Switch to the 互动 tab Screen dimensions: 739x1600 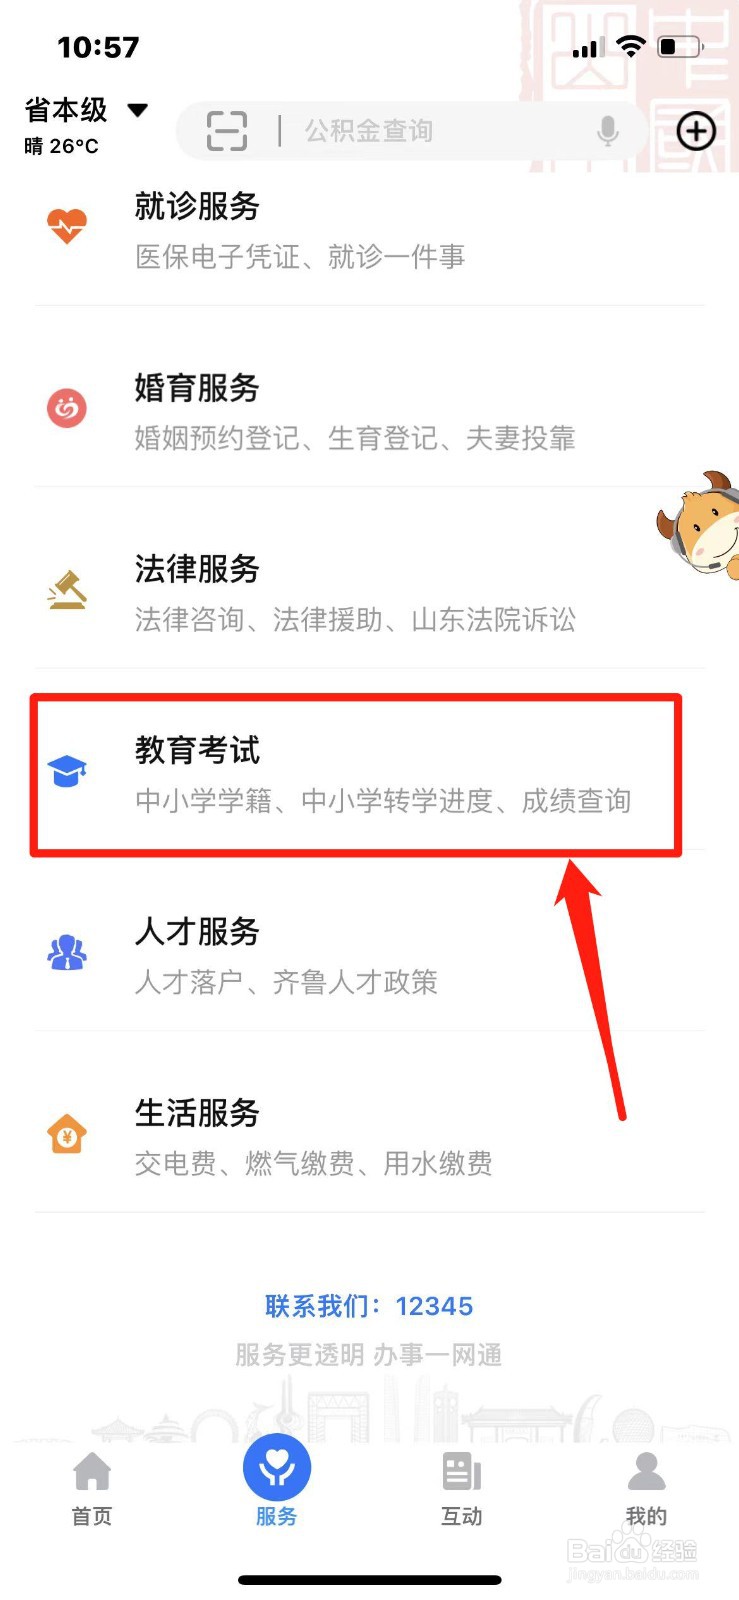[x=462, y=1488]
